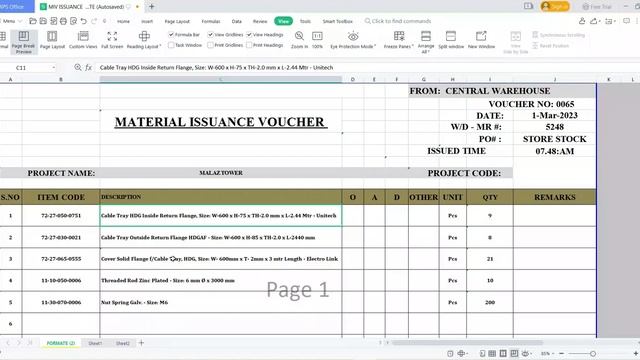
Task: Click the formula bar text
Action: 216,67
